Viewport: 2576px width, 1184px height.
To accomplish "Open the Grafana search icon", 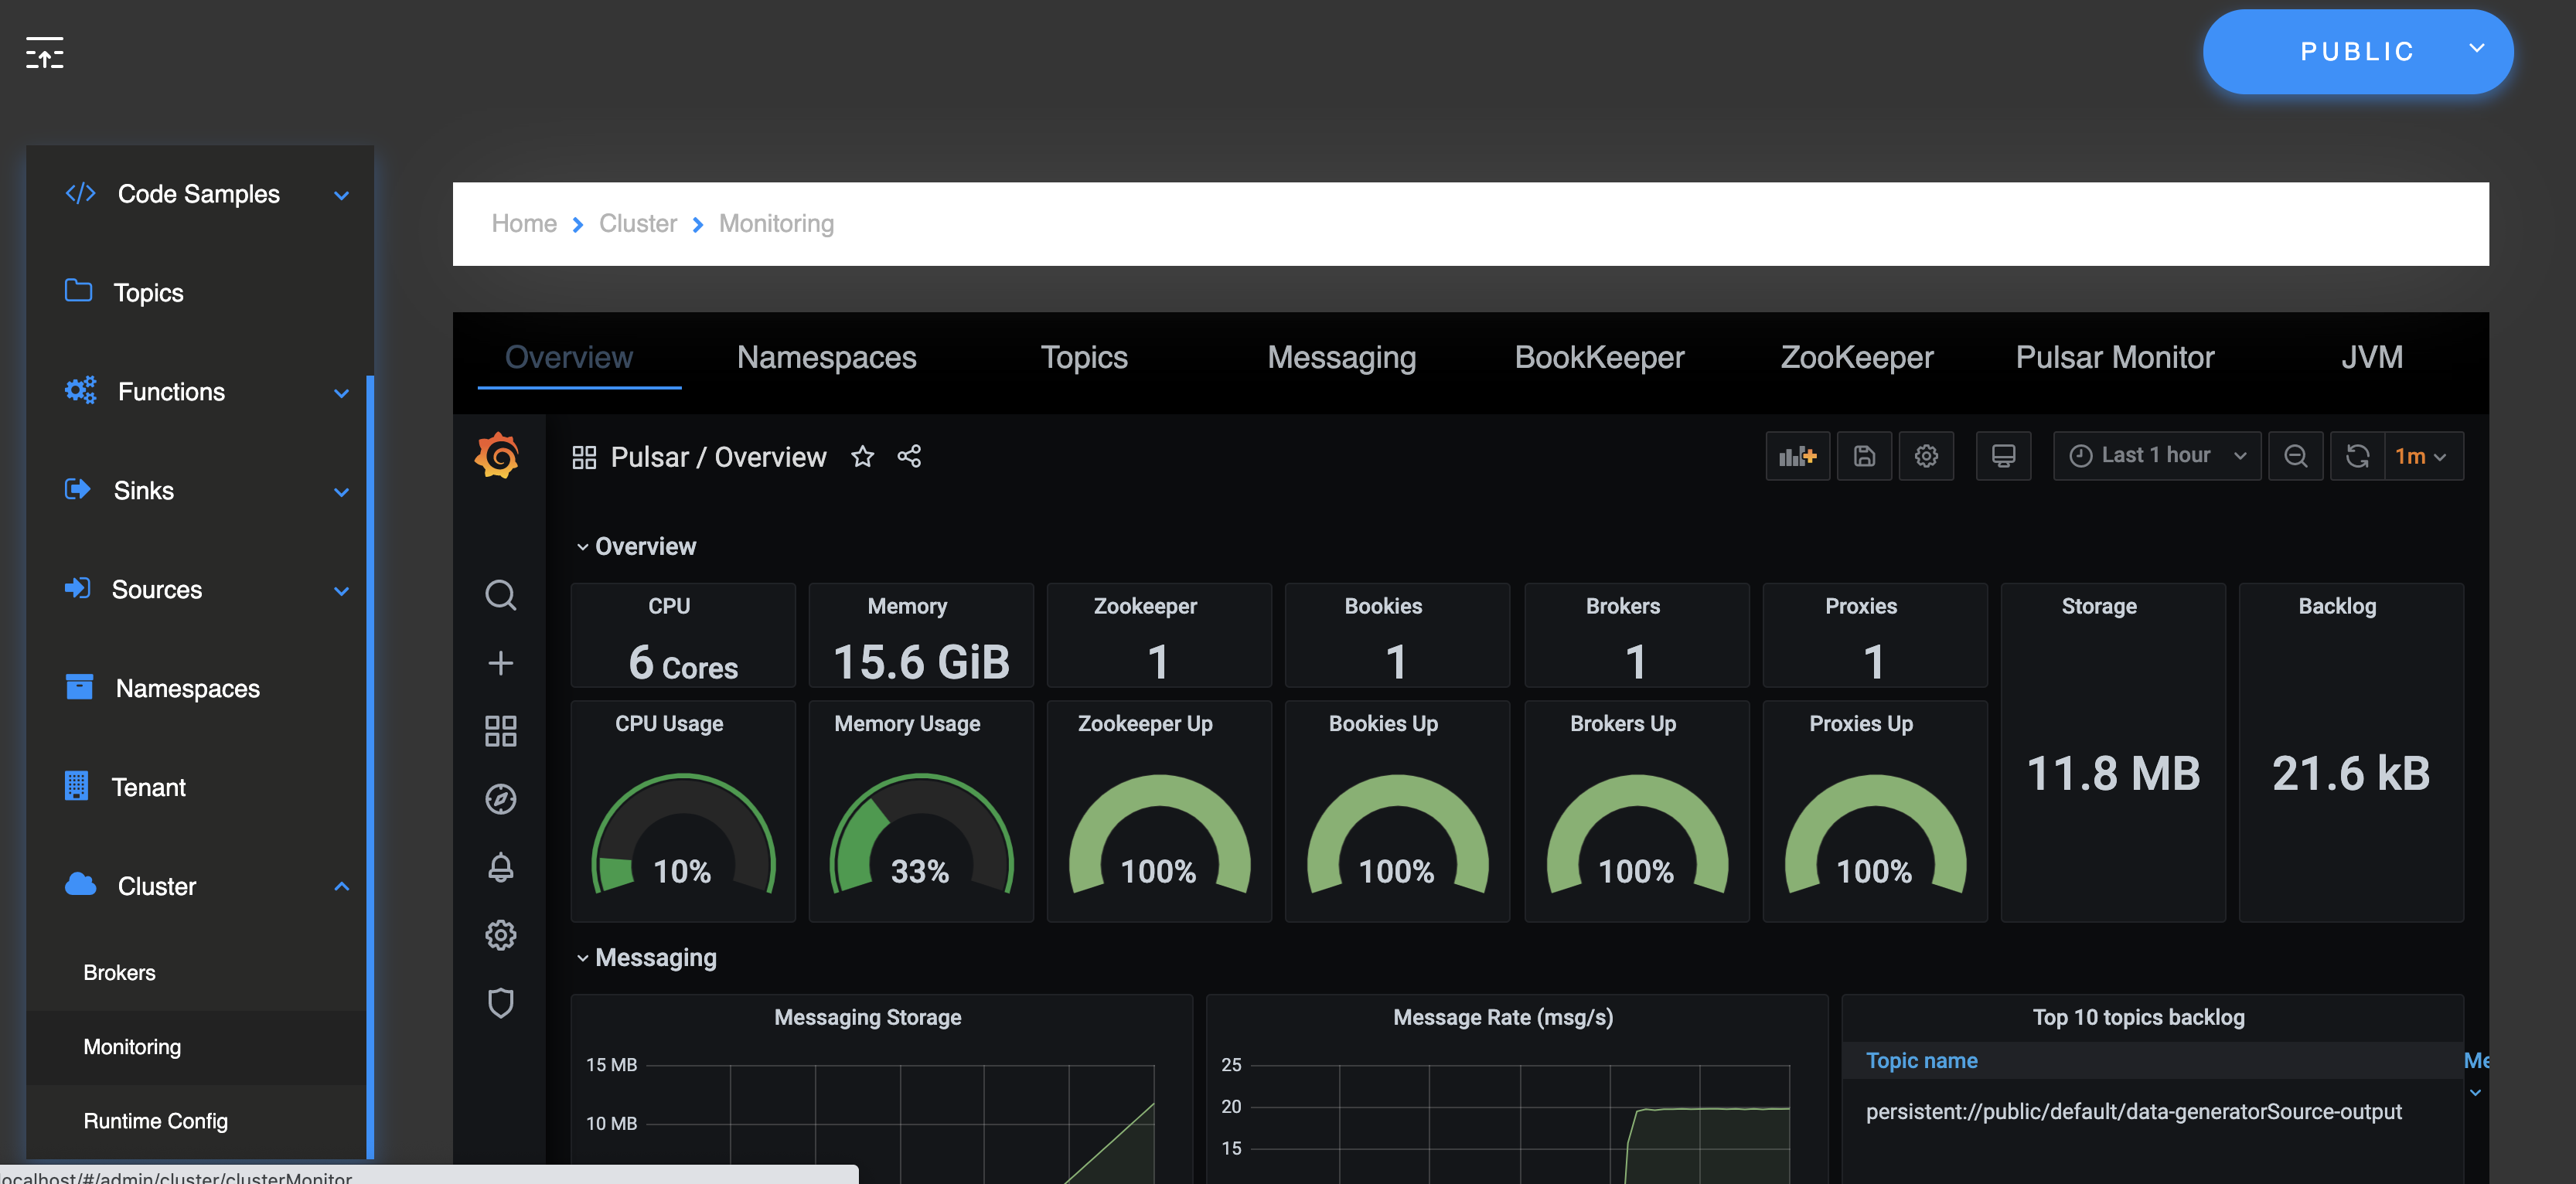I will (500, 595).
